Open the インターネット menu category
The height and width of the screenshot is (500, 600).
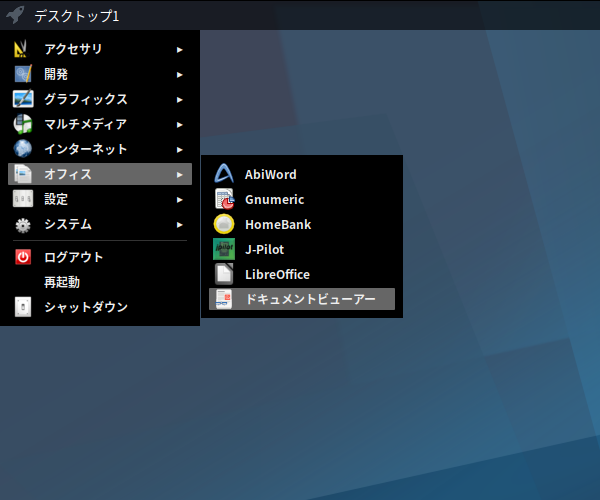click(x=100, y=149)
